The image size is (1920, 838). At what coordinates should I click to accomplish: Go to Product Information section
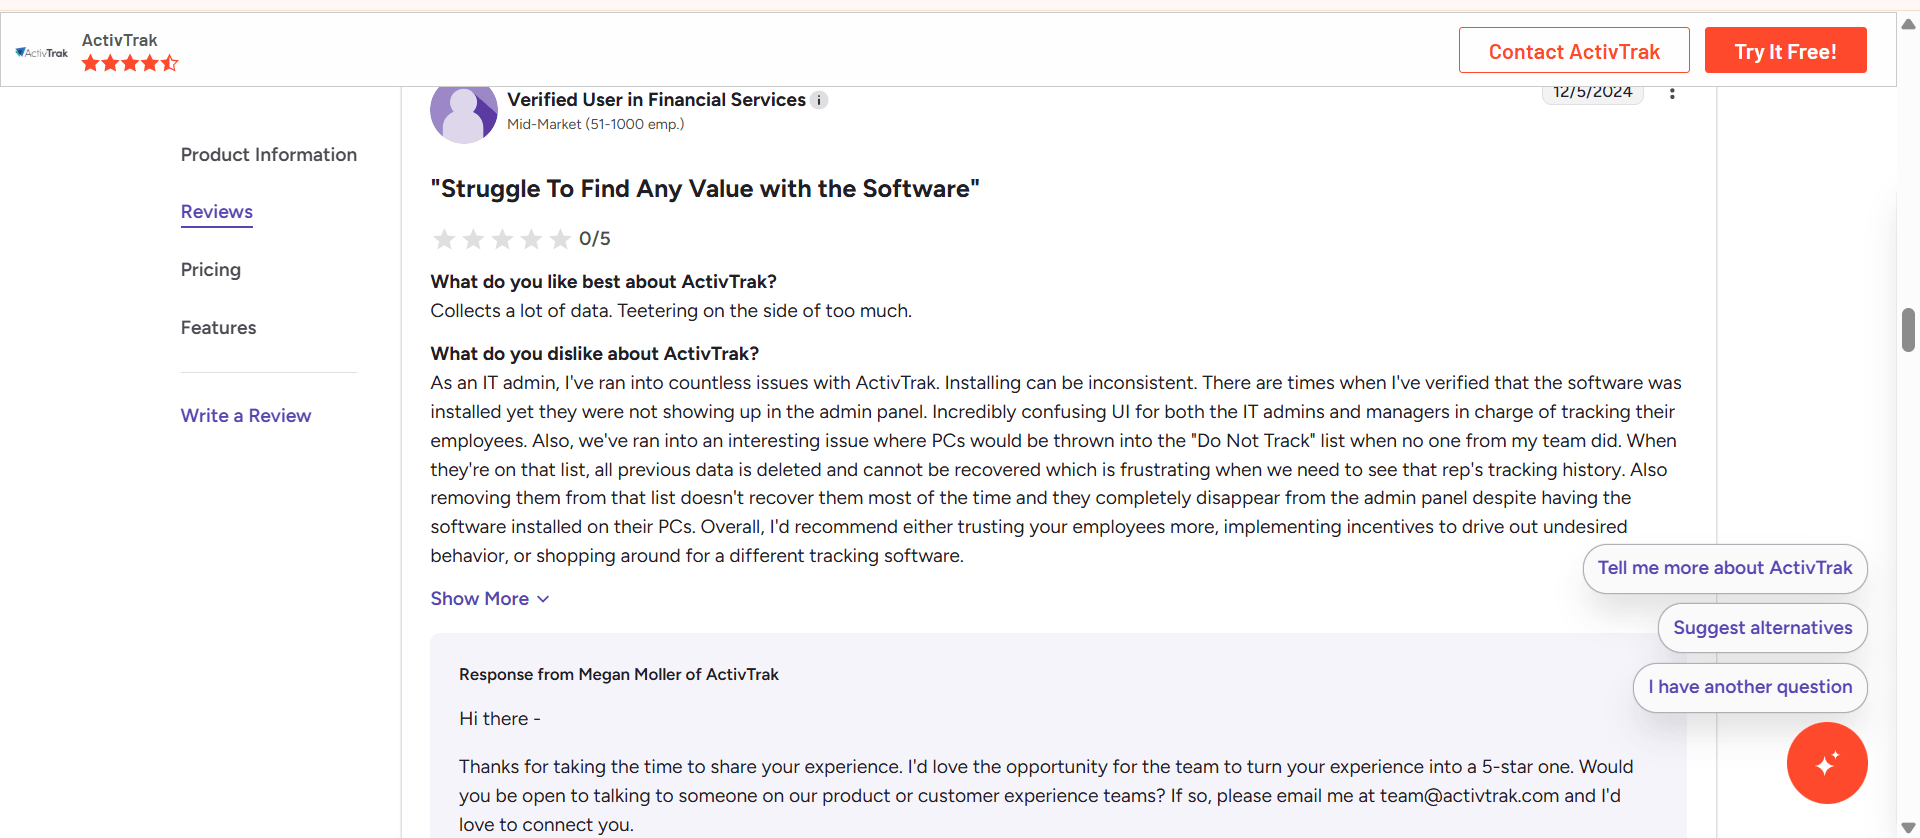(269, 155)
